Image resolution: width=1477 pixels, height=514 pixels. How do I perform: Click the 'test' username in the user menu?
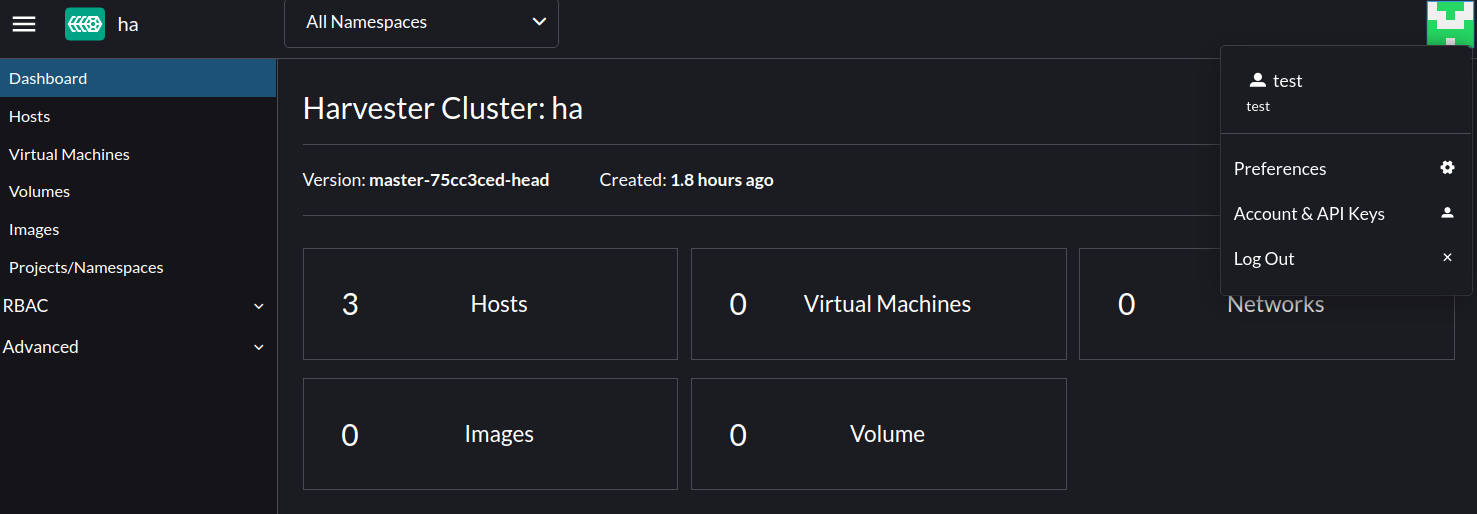coord(1288,81)
